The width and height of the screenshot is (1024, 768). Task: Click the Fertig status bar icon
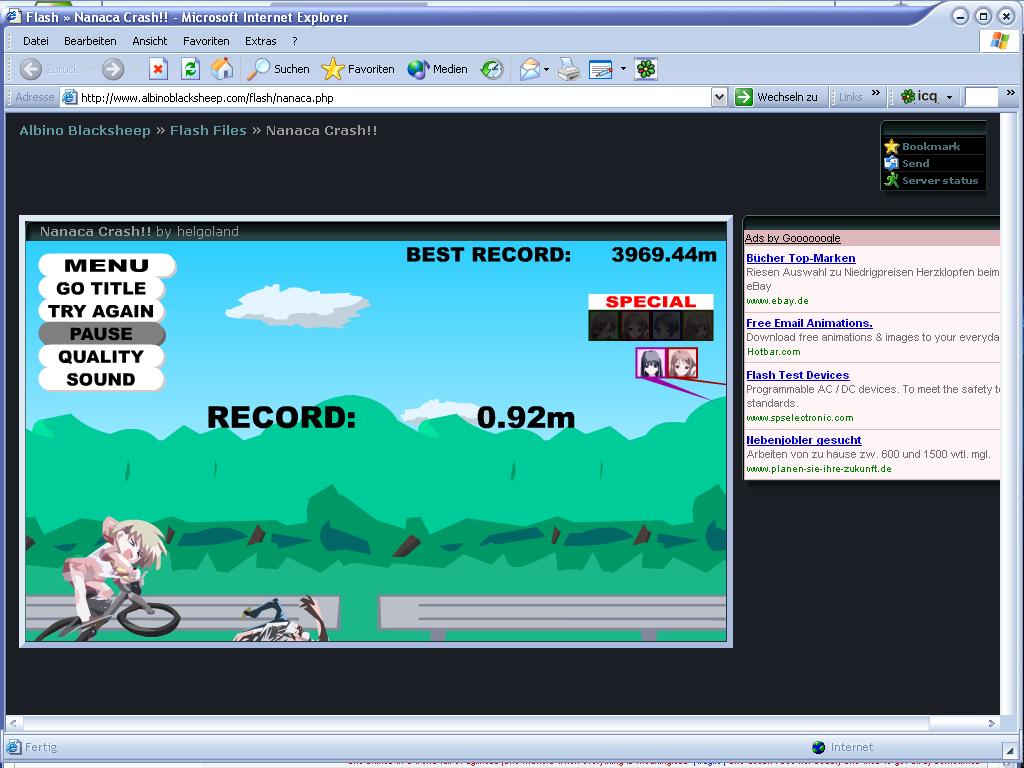pyautogui.click(x=14, y=747)
